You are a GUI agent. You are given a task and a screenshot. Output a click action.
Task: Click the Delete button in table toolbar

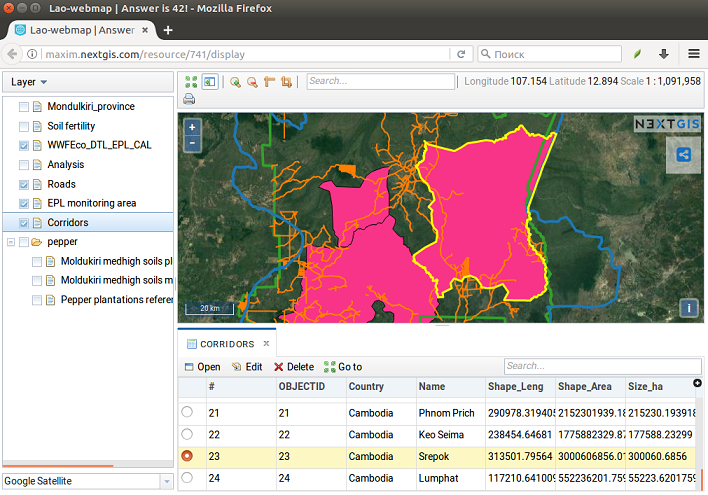click(x=294, y=367)
